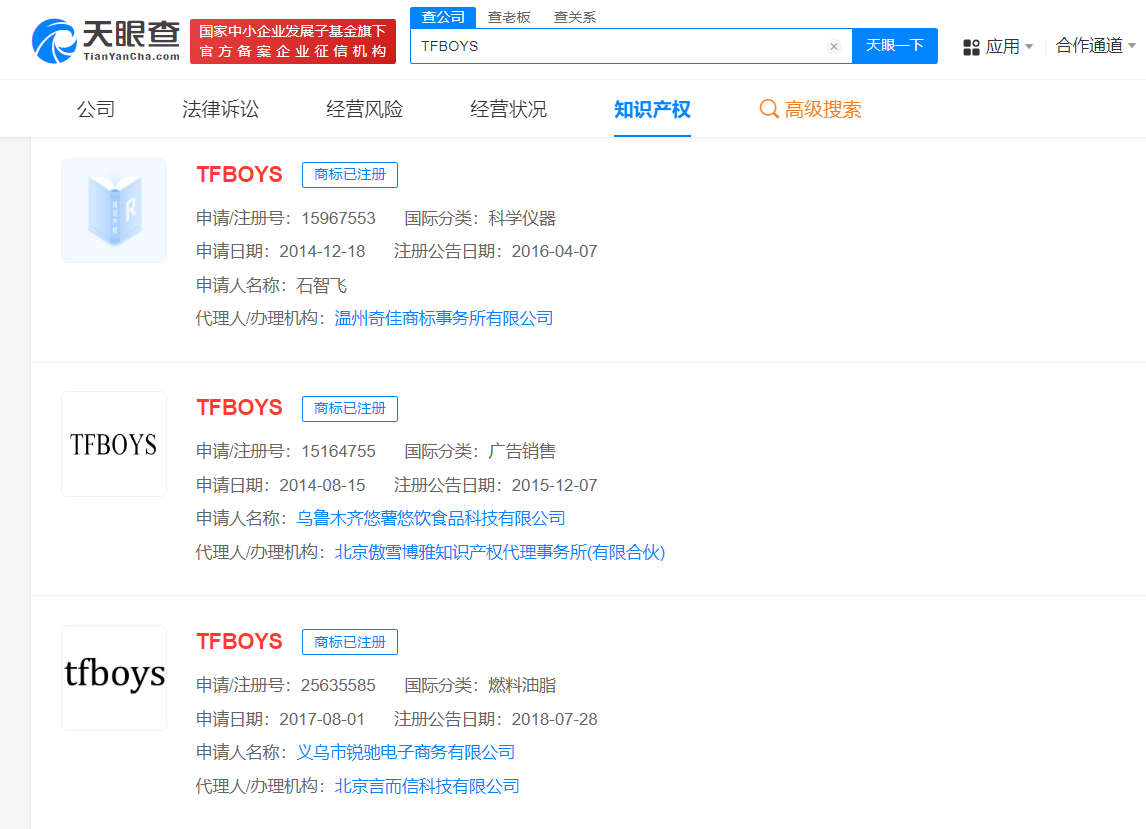Click 商标已注册 tag of the 科学仪器 trademark
The image size is (1146, 829).
[349, 175]
